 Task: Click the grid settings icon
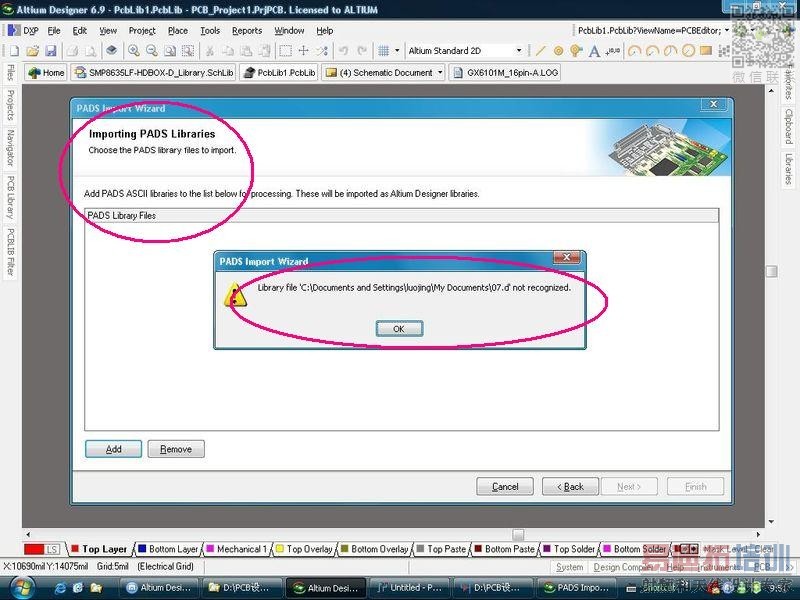(x=384, y=51)
